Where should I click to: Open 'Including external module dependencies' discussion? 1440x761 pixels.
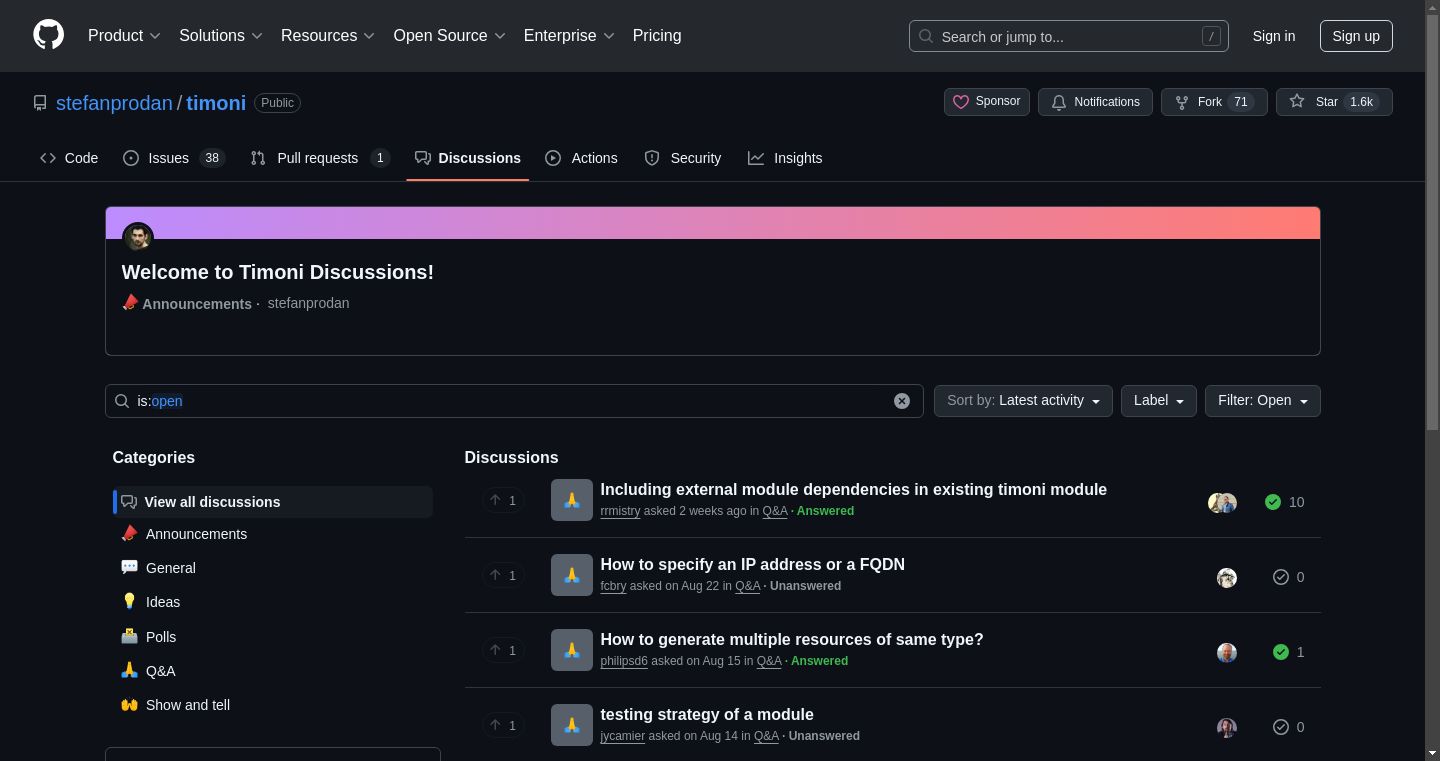click(853, 489)
